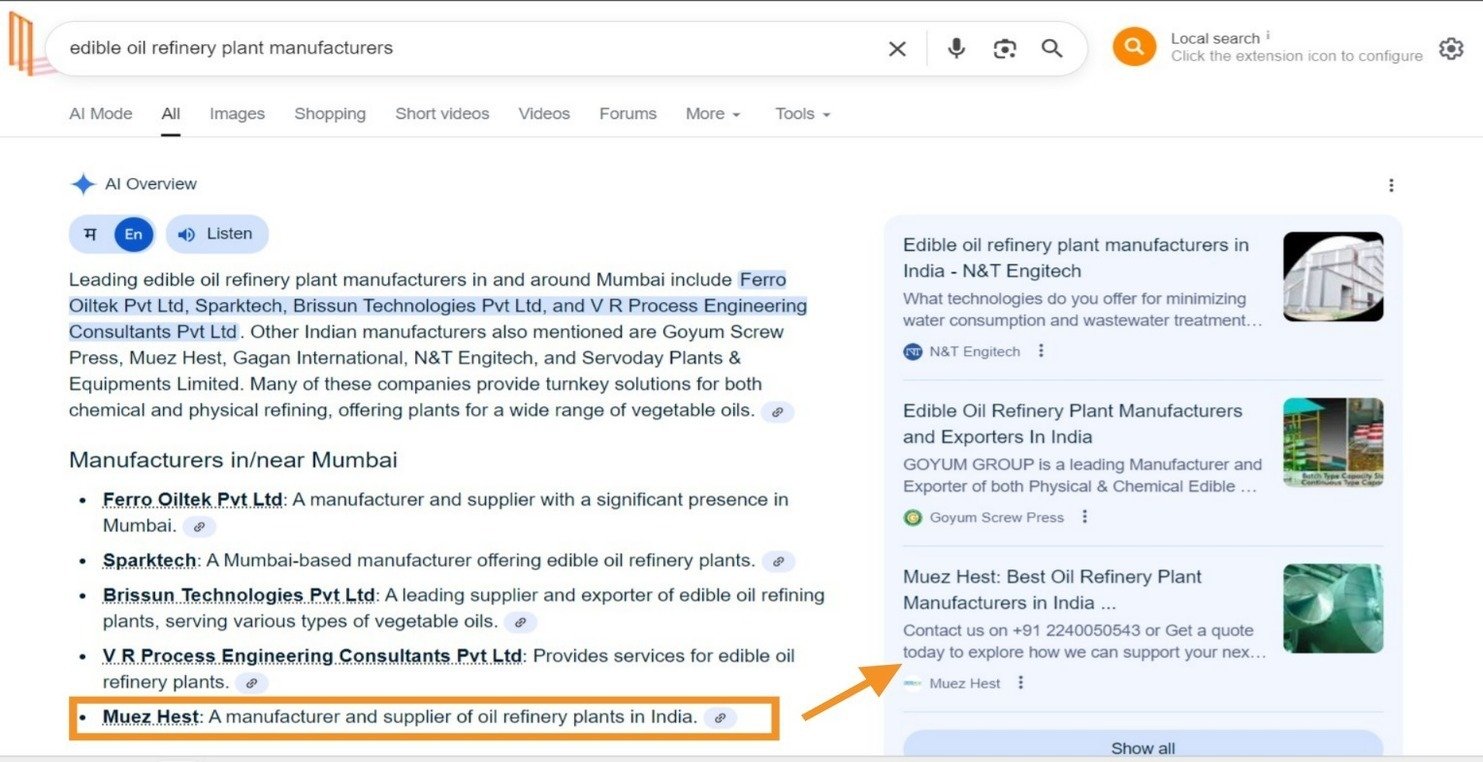
Task: Open three-dot menu beside N&T Engitech source
Action: point(1041,351)
